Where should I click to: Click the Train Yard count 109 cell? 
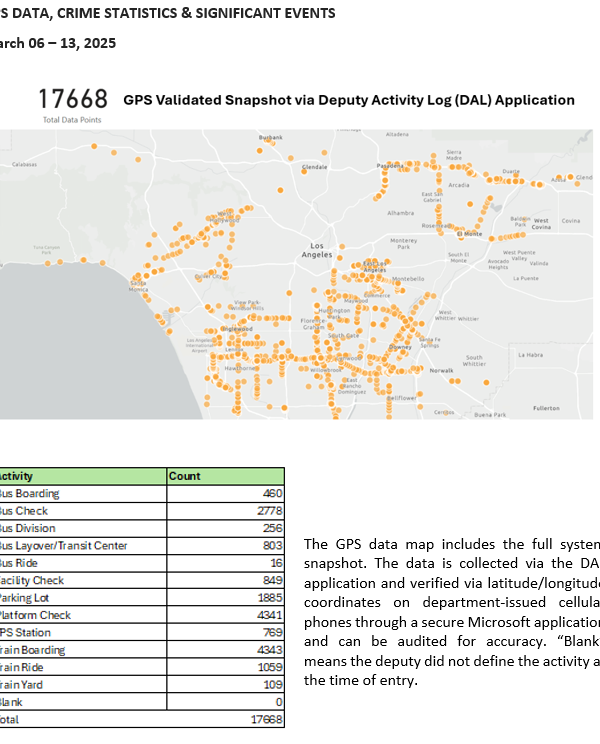coord(226,684)
